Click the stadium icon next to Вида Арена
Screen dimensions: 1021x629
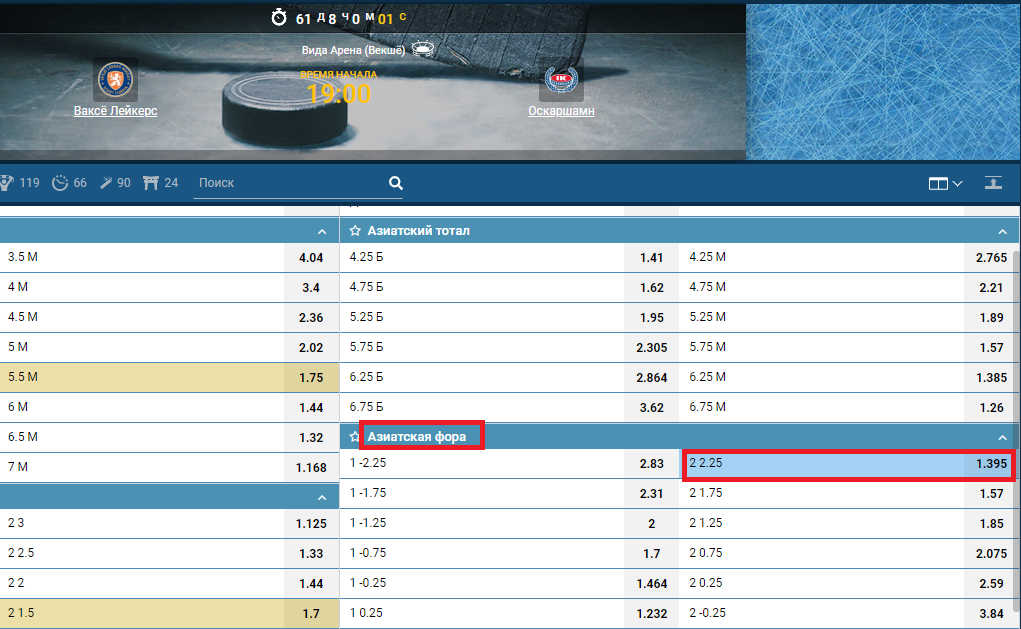click(x=422, y=49)
